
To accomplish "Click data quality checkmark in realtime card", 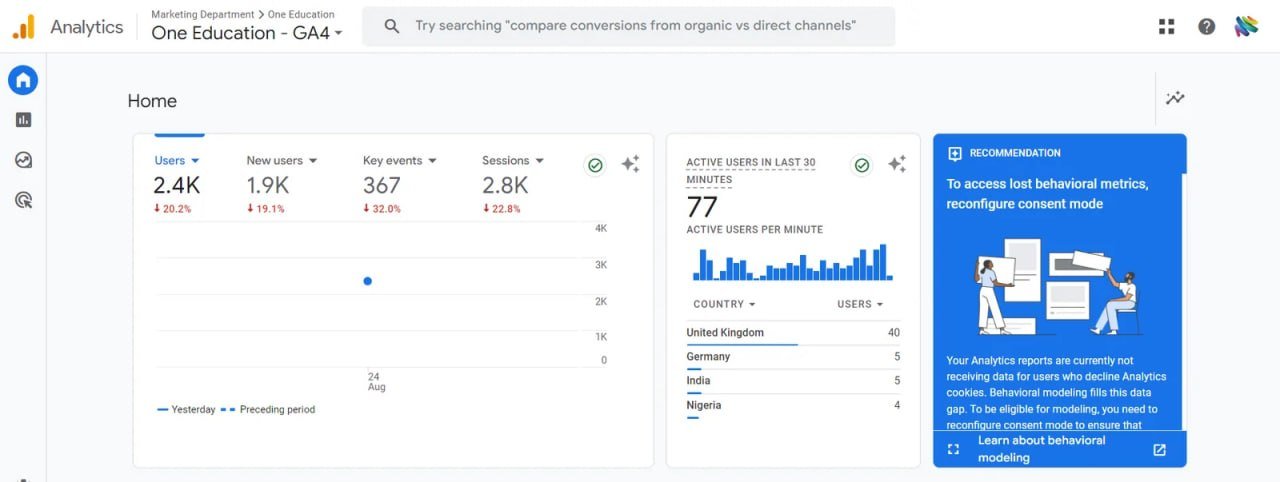I will click(861, 165).
